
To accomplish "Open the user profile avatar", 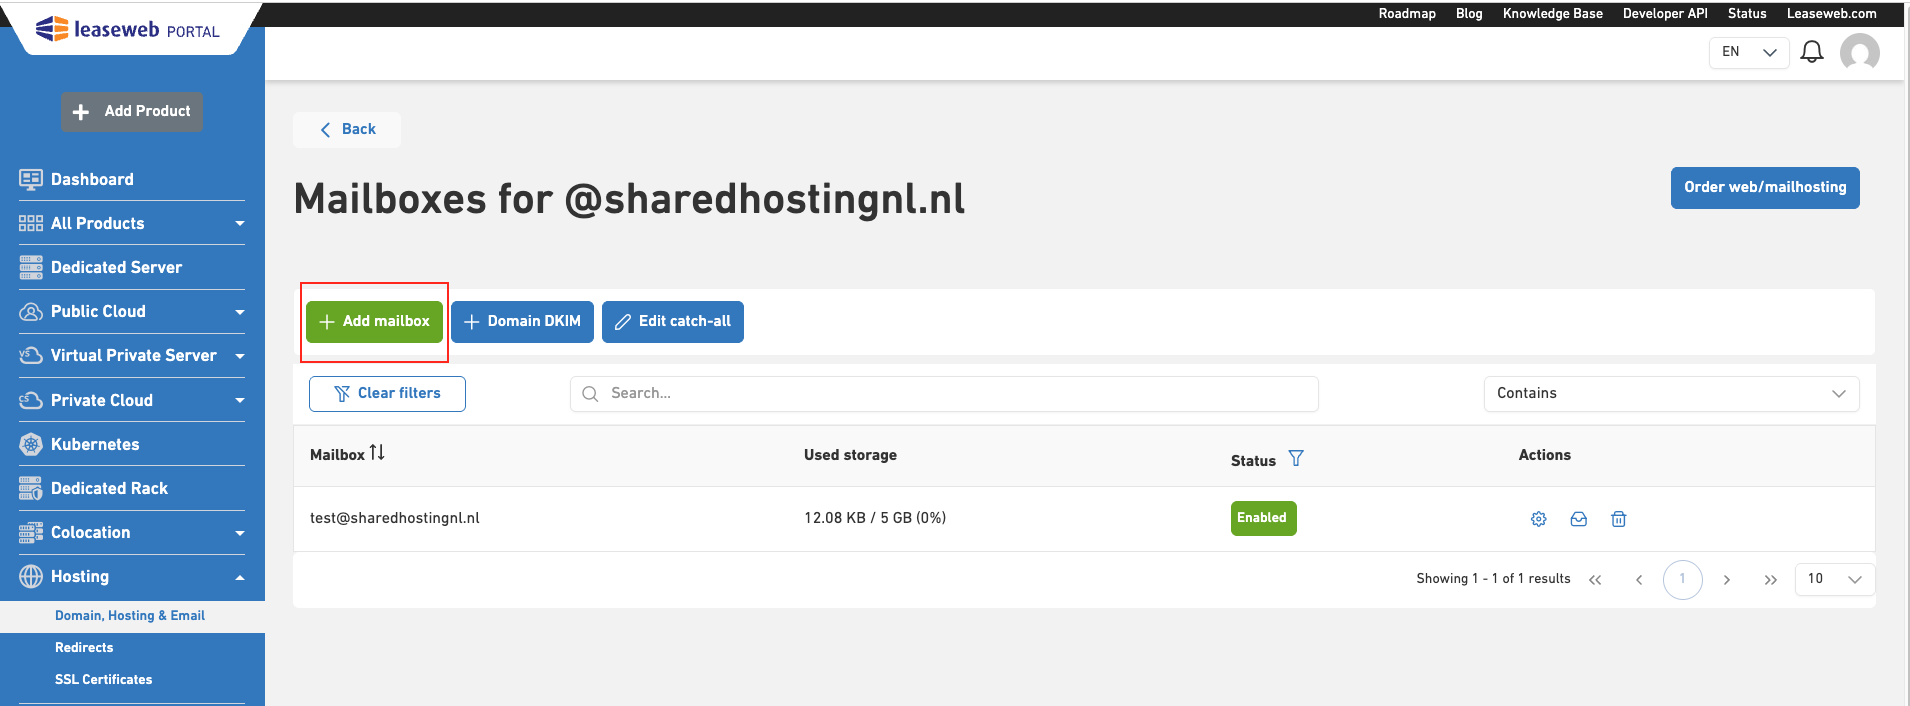I will point(1860,52).
